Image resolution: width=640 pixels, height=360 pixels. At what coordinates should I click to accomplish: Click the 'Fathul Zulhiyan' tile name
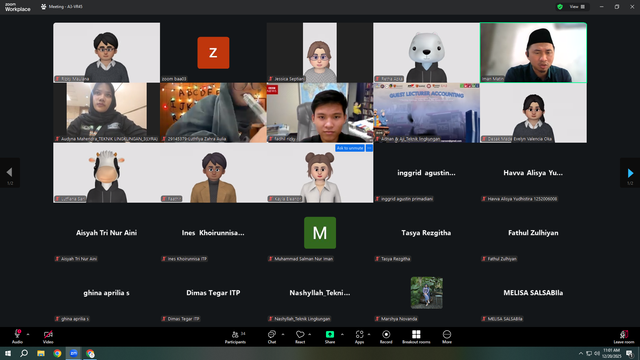pos(533,233)
